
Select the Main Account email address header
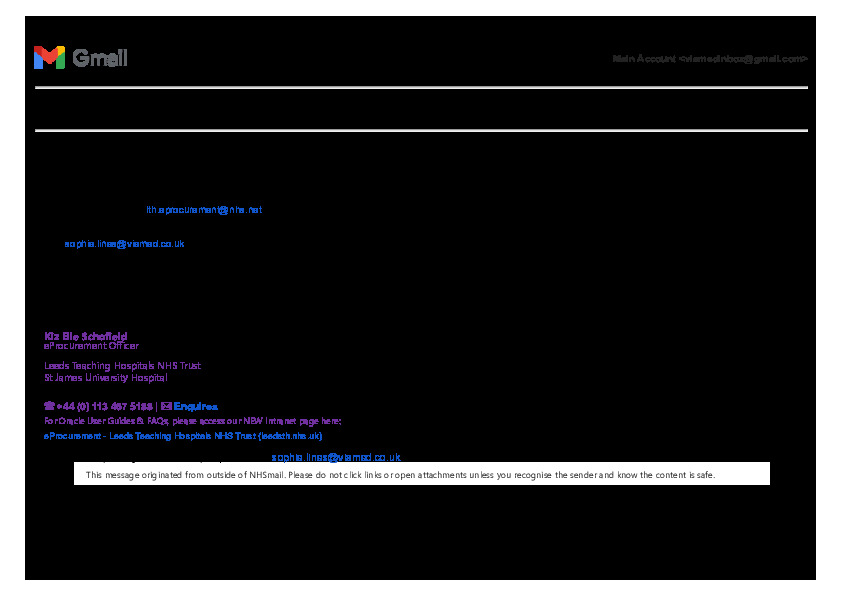point(709,59)
